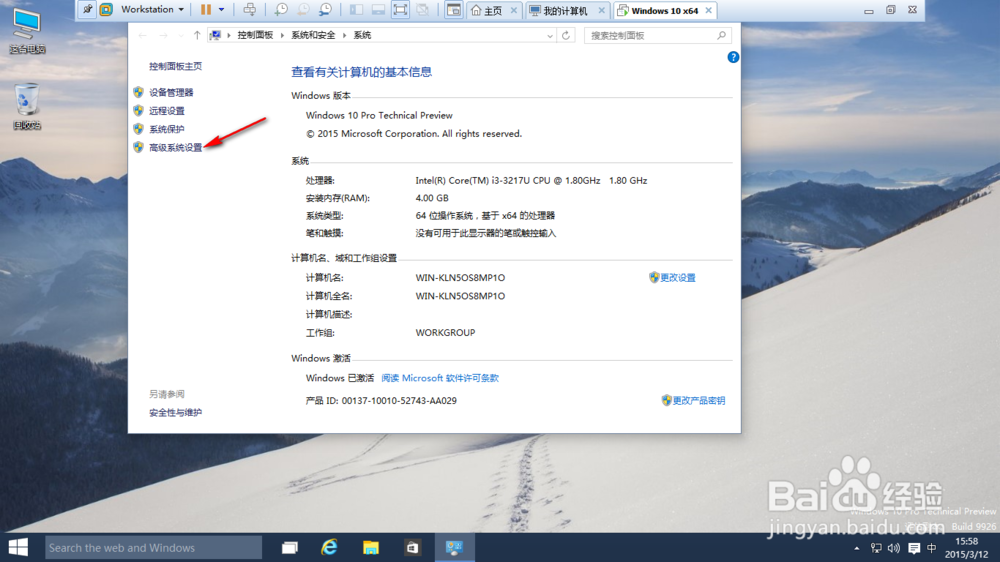Close the 我的计算机 tab

(x=601, y=11)
